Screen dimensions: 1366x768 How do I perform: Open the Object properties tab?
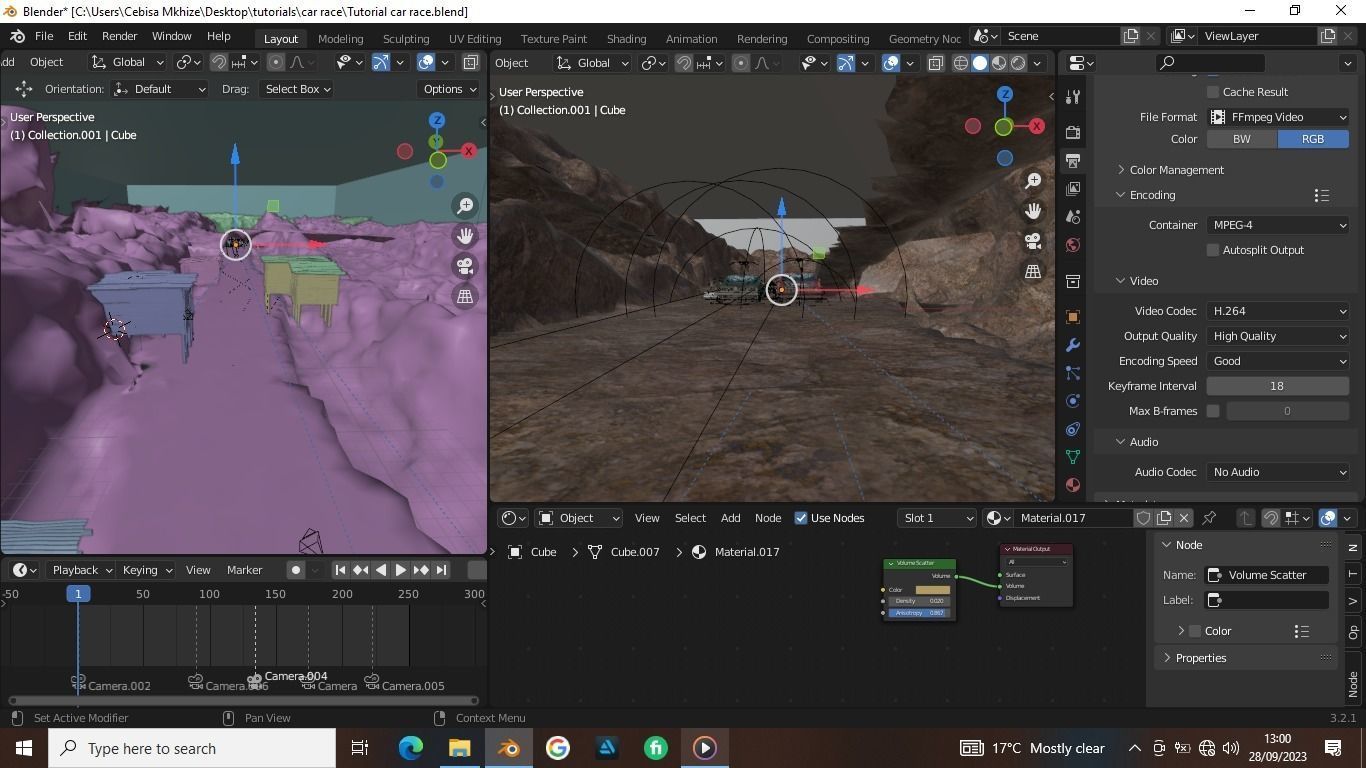pos(1073,317)
